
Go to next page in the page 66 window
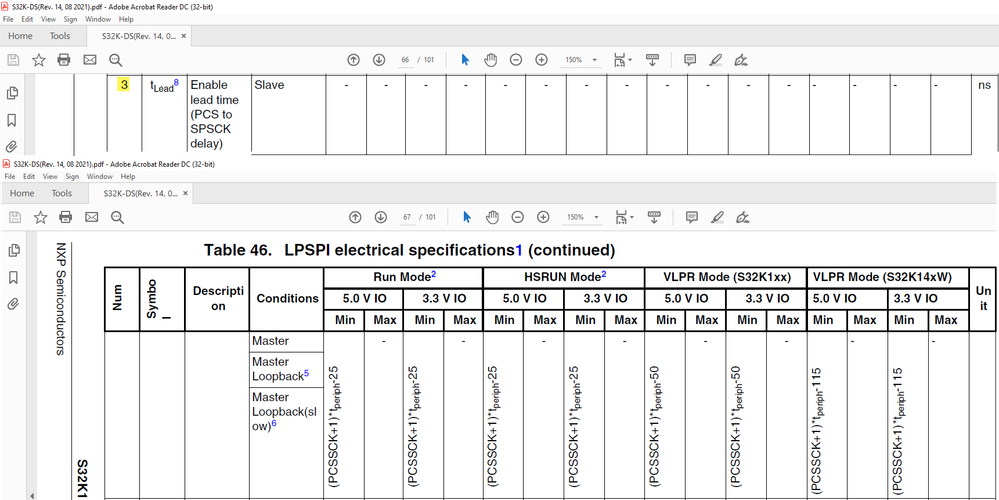[379, 60]
